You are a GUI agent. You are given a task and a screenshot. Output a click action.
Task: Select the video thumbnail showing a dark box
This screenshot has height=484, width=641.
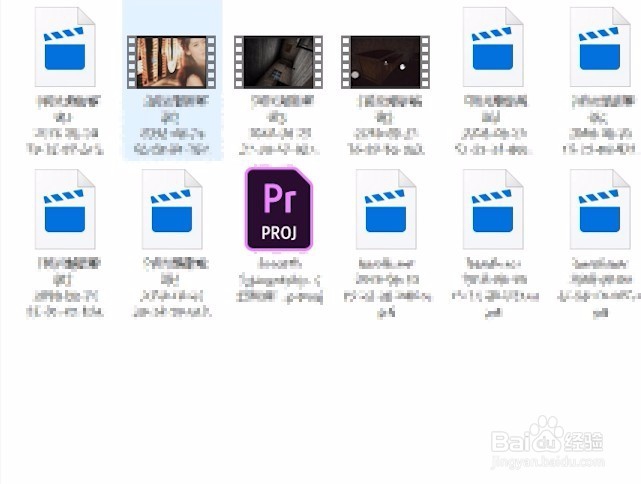385,62
